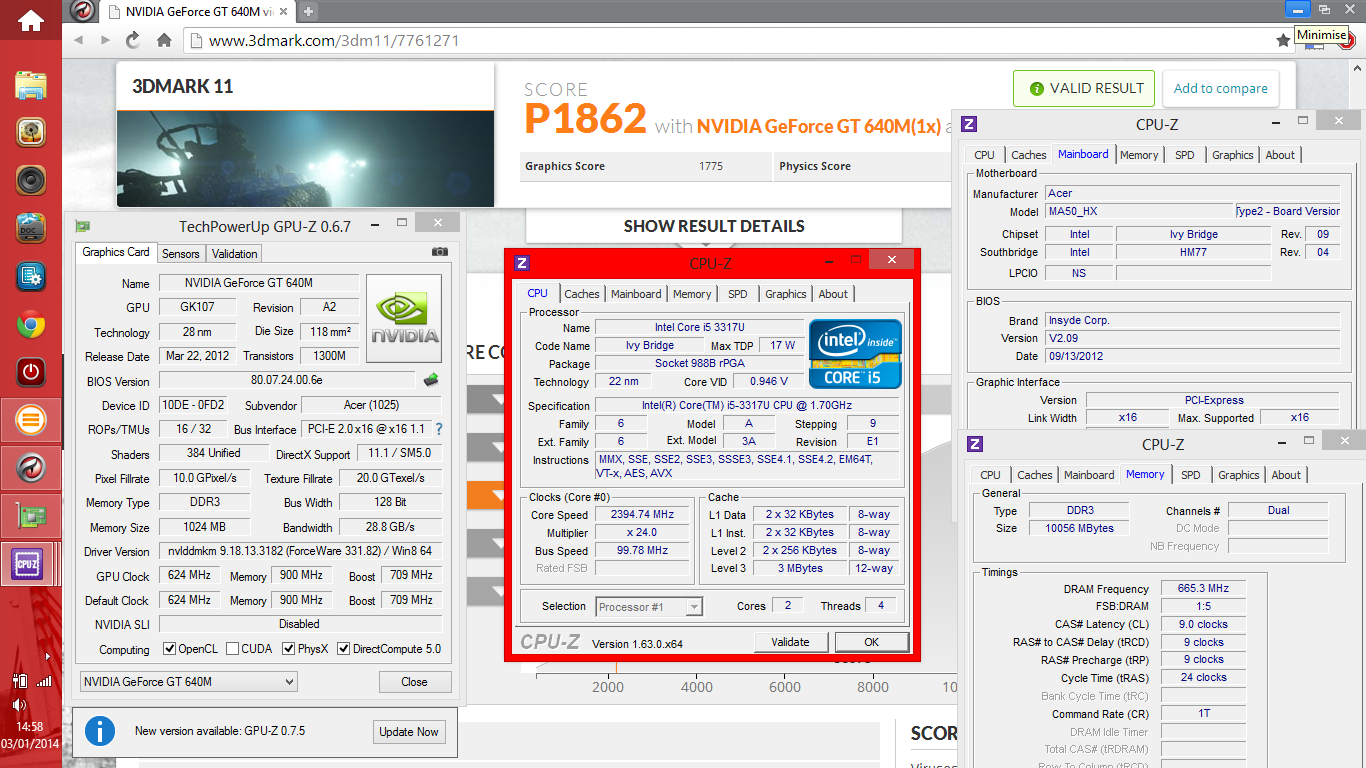Select SPD tab in red-framed CPU-Z
1366x768 pixels.
[737, 294]
